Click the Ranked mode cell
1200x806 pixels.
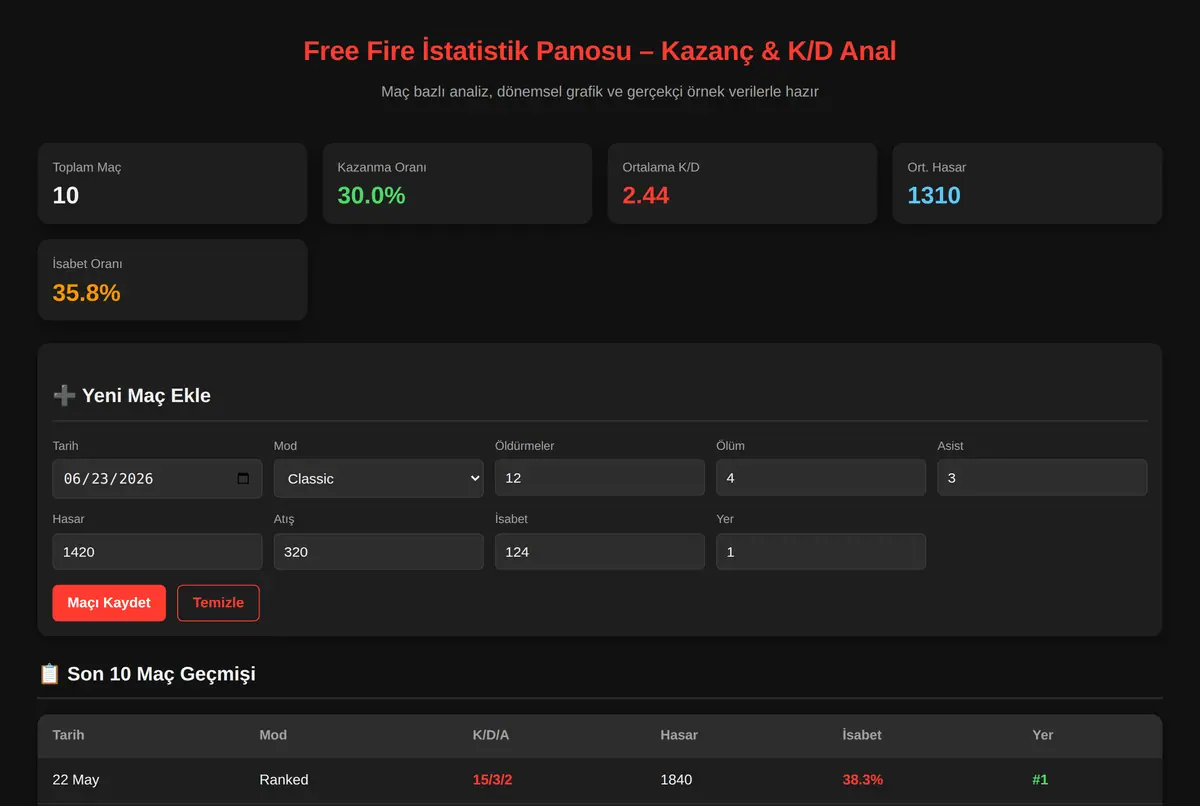coord(284,780)
